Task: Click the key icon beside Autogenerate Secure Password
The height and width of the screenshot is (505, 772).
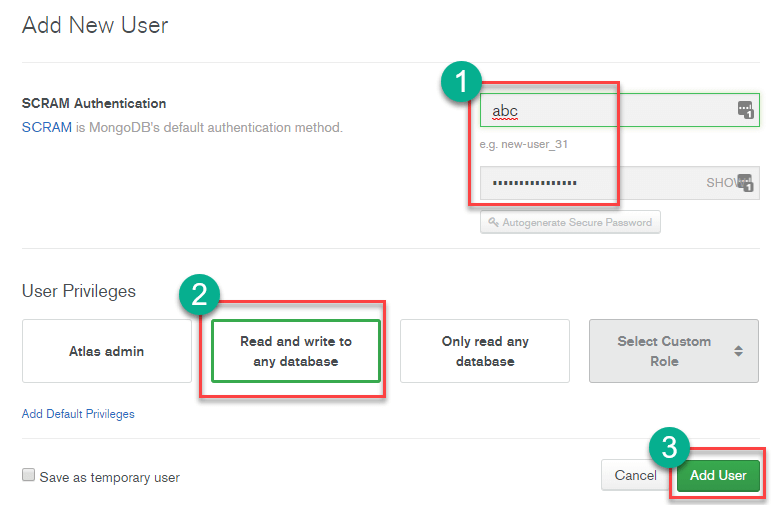Action: [493, 222]
